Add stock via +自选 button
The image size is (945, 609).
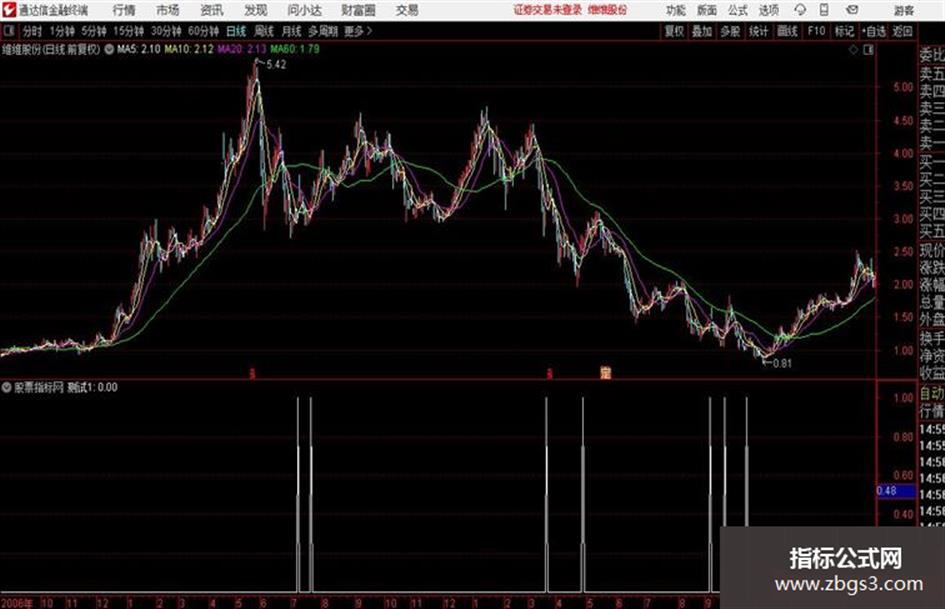pyautogui.click(x=874, y=31)
